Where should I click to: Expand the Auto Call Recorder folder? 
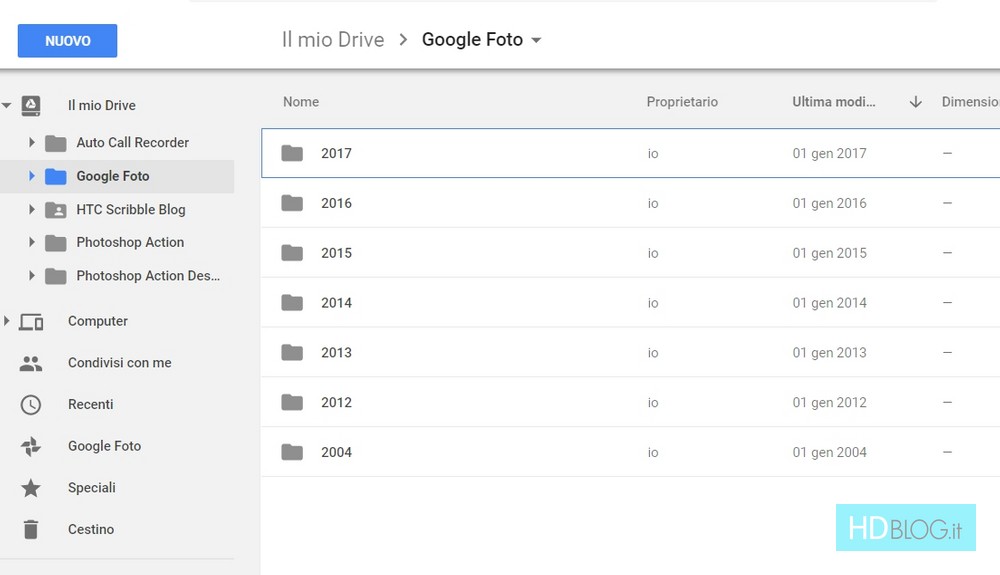pyautogui.click(x=31, y=142)
